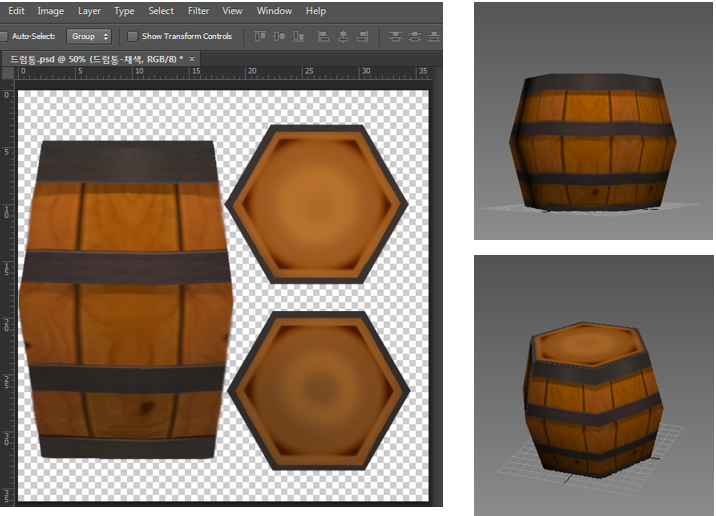This screenshot has width=716, height=516.
Task: Open the Filter menu
Action: pyautogui.click(x=198, y=11)
